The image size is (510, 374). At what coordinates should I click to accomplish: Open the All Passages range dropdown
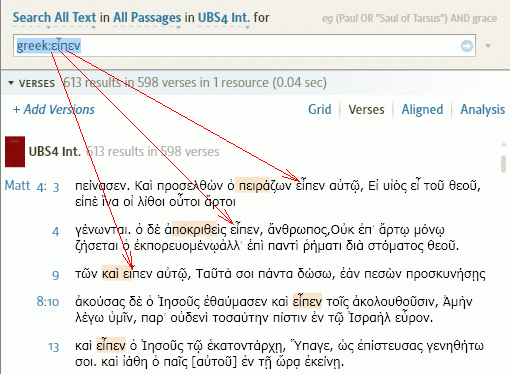pyautogui.click(x=147, y=18)
